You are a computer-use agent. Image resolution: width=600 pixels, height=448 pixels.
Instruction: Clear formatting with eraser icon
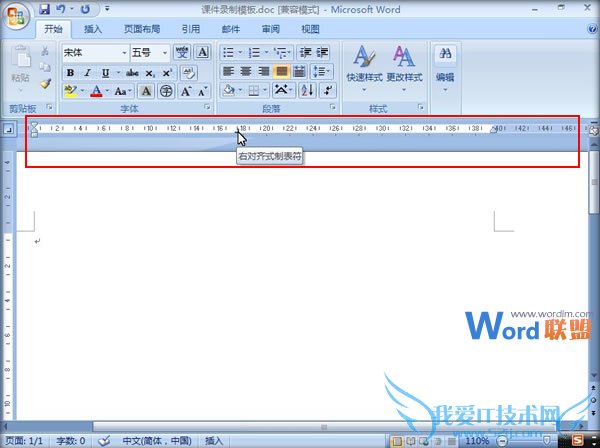coord(189,72)
